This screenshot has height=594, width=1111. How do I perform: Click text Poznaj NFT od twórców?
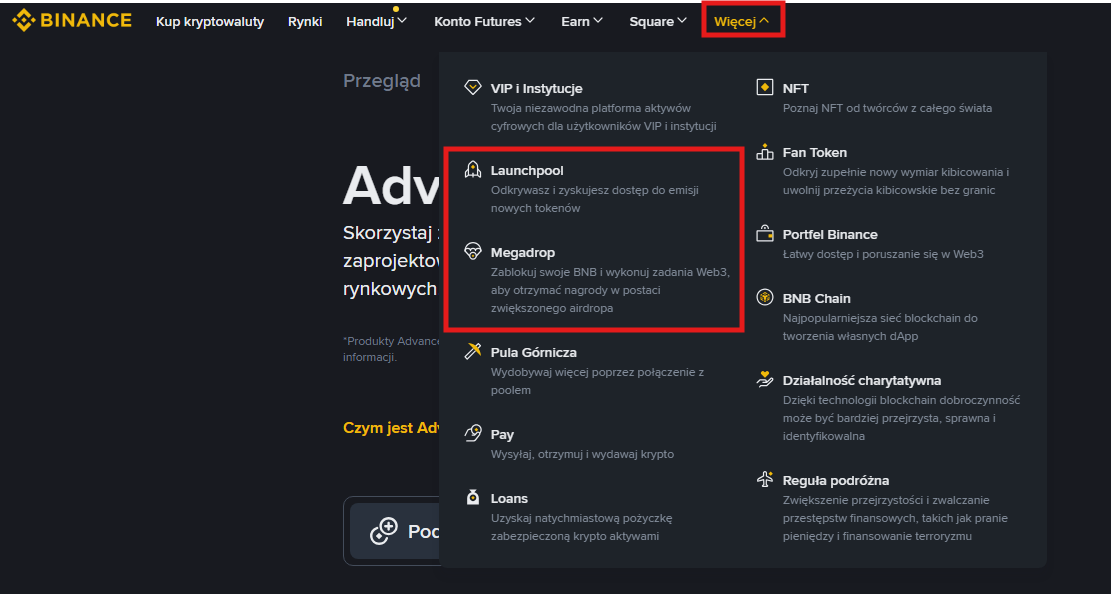pos(887,108)
